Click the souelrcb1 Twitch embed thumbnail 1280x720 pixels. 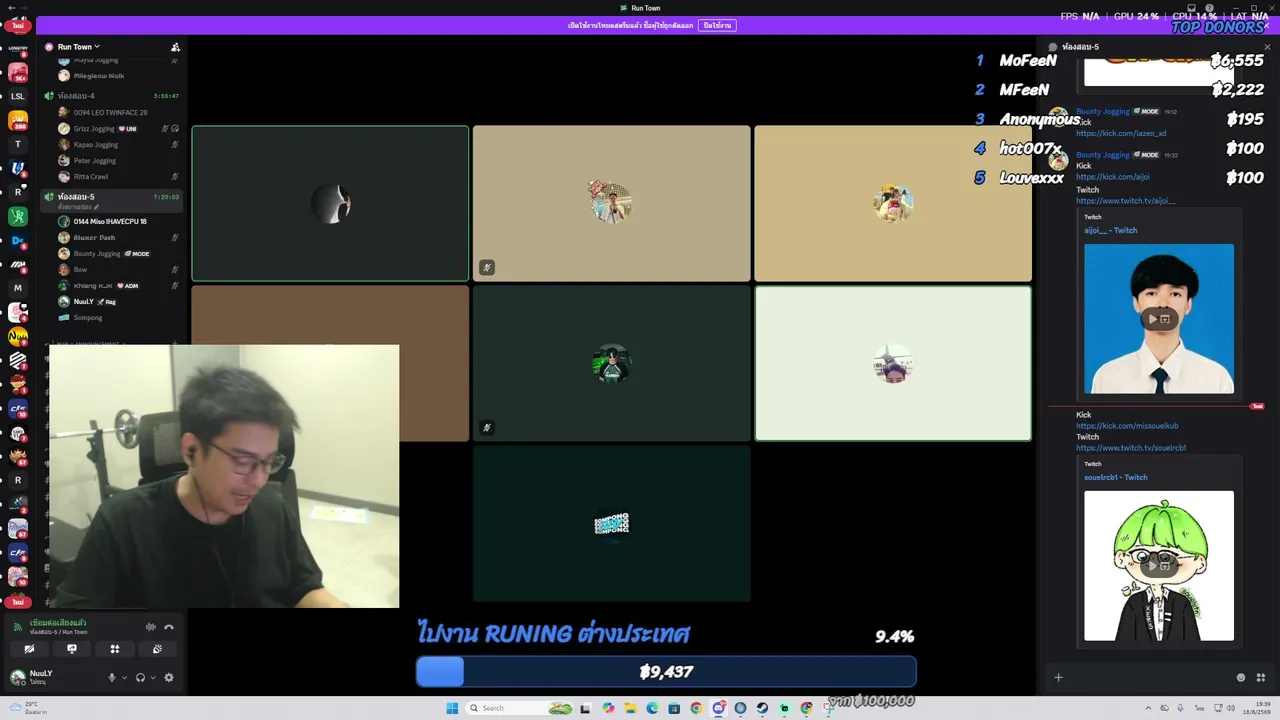tap(1159, 566)
